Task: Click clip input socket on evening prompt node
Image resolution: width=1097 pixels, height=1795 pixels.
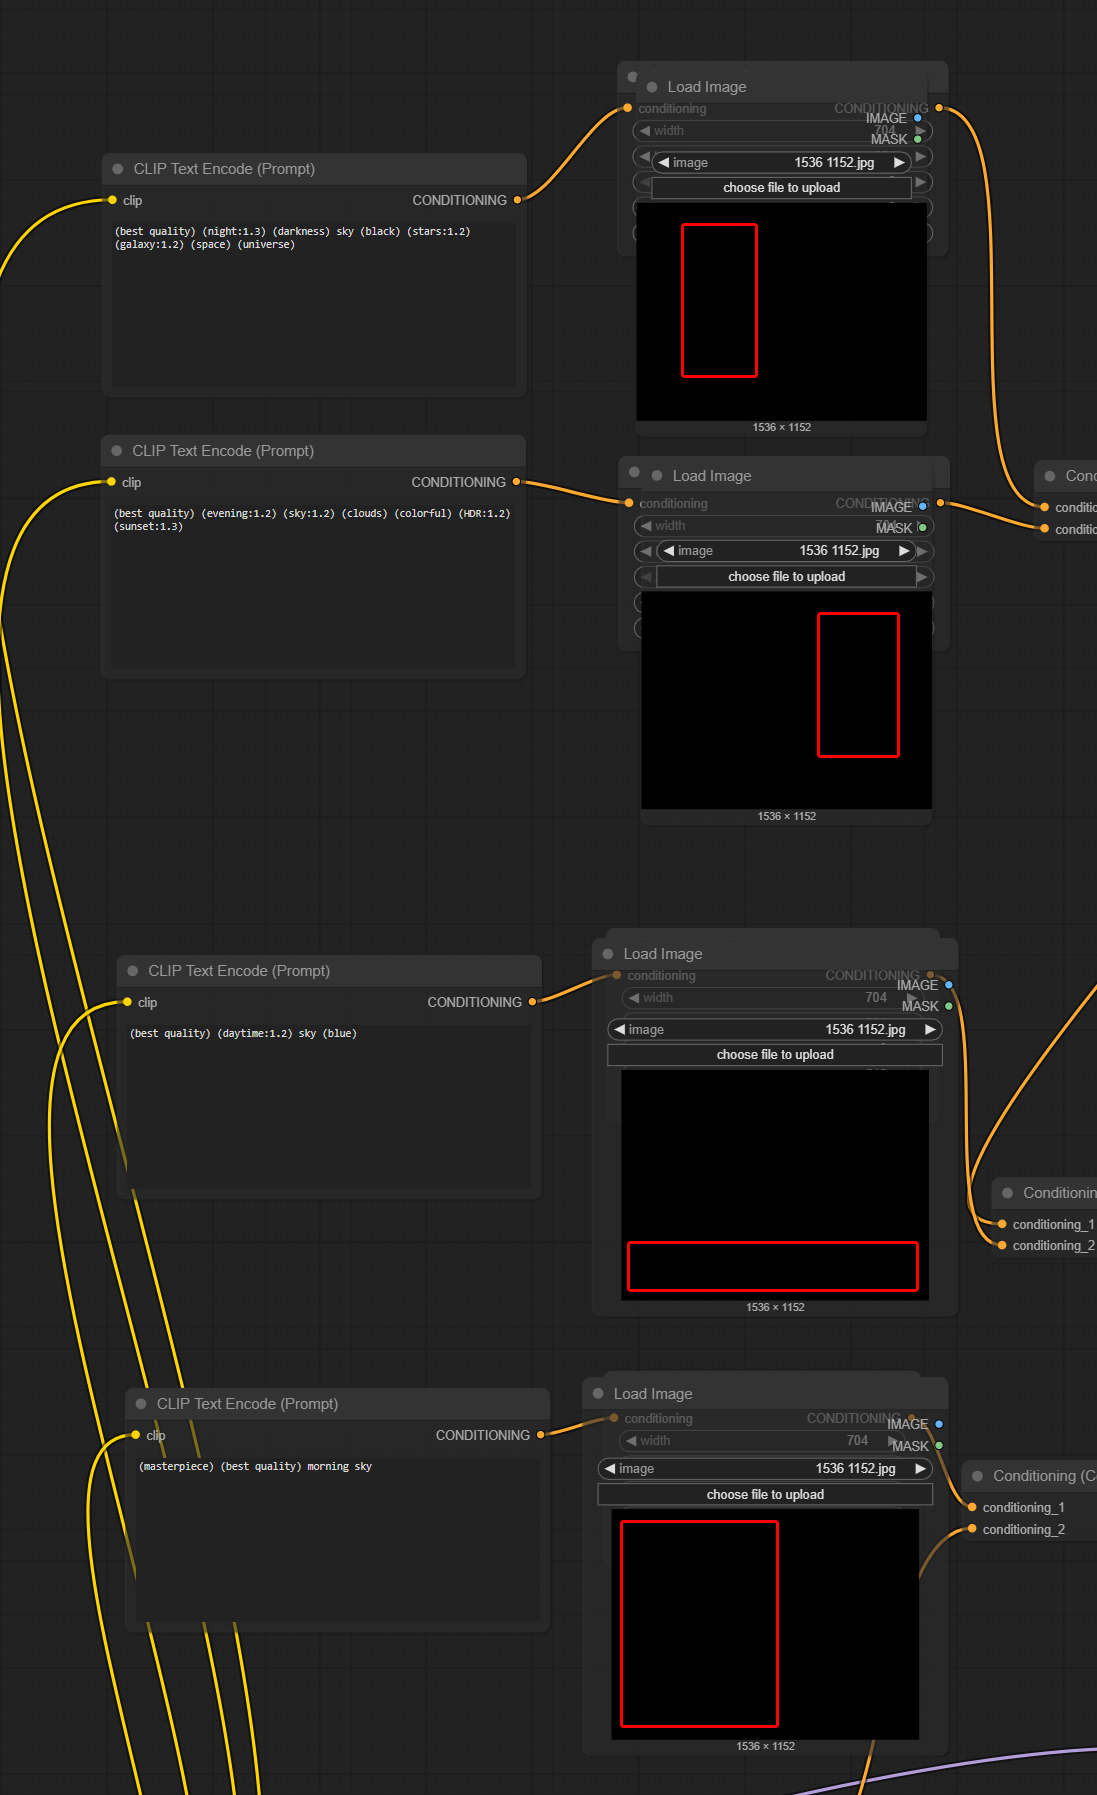Action: click(111, 482)
